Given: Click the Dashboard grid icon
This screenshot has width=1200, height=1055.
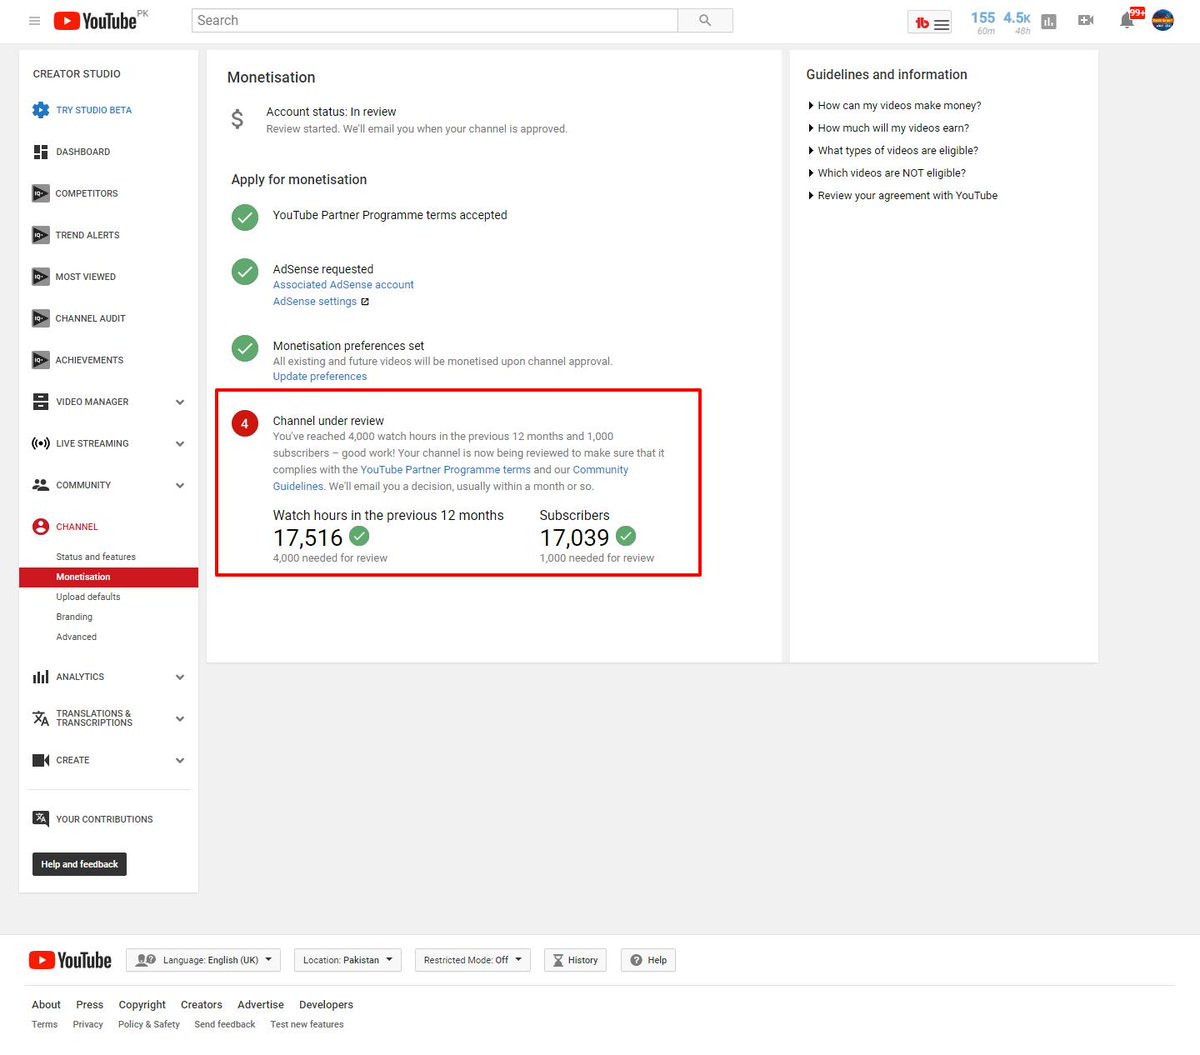Looking at the screenshot, I should coord(40,152).
